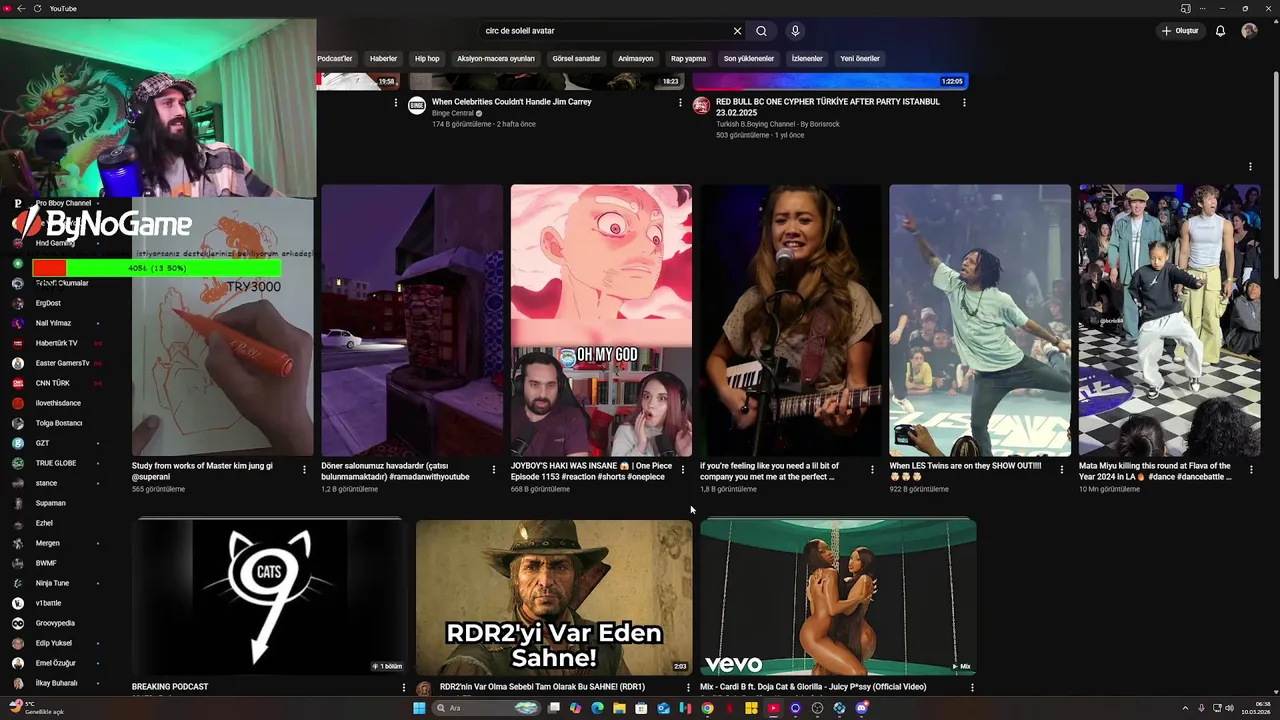Open options for the BREAKING PODCAST item
1280x720 pixels.
point(404,688)
